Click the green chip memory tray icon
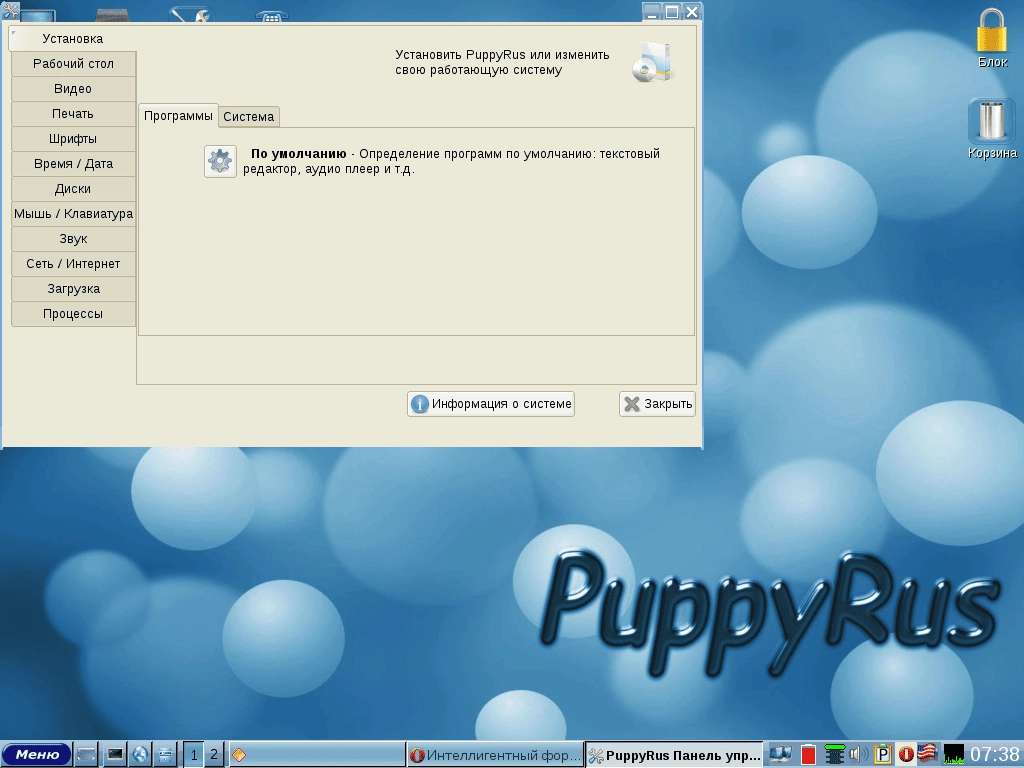Viewport: 1024px width, 768px height. tap(835, 754)
